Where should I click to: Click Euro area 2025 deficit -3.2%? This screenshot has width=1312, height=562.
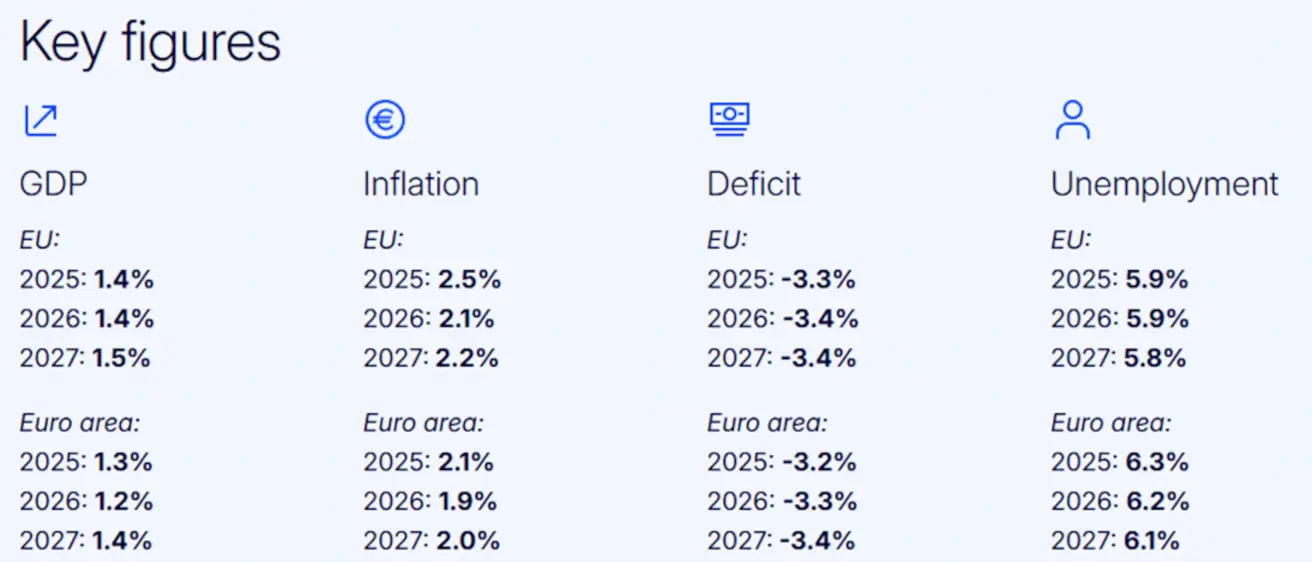click(x=817, y=462)
